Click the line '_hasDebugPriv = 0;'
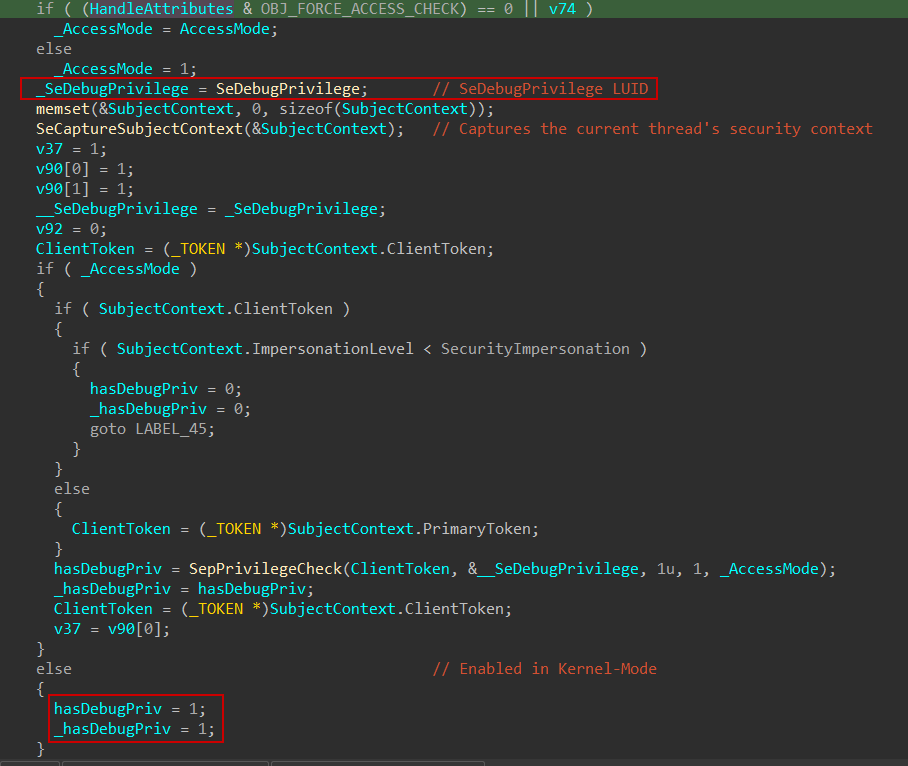The height and width of the screenshot is (766, 908). 170,409
